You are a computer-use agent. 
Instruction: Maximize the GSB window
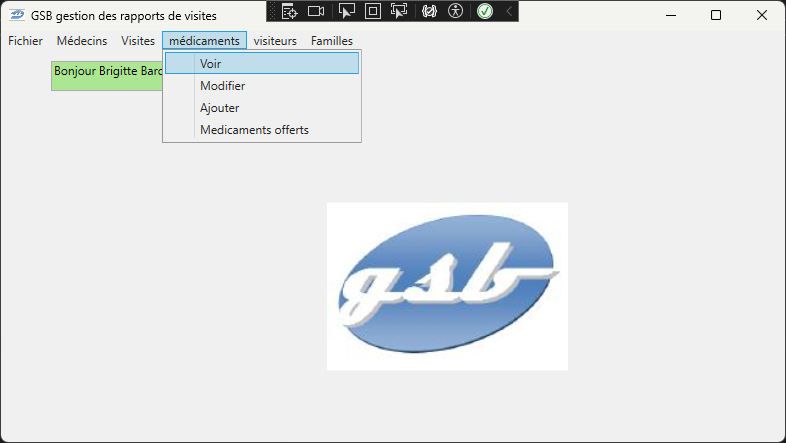click(716, 16)
